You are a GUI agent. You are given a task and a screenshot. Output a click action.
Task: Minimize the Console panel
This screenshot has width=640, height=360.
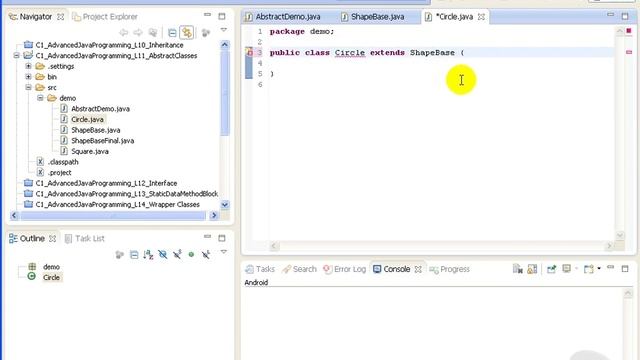pyautogui.click(x=611, y=267)
